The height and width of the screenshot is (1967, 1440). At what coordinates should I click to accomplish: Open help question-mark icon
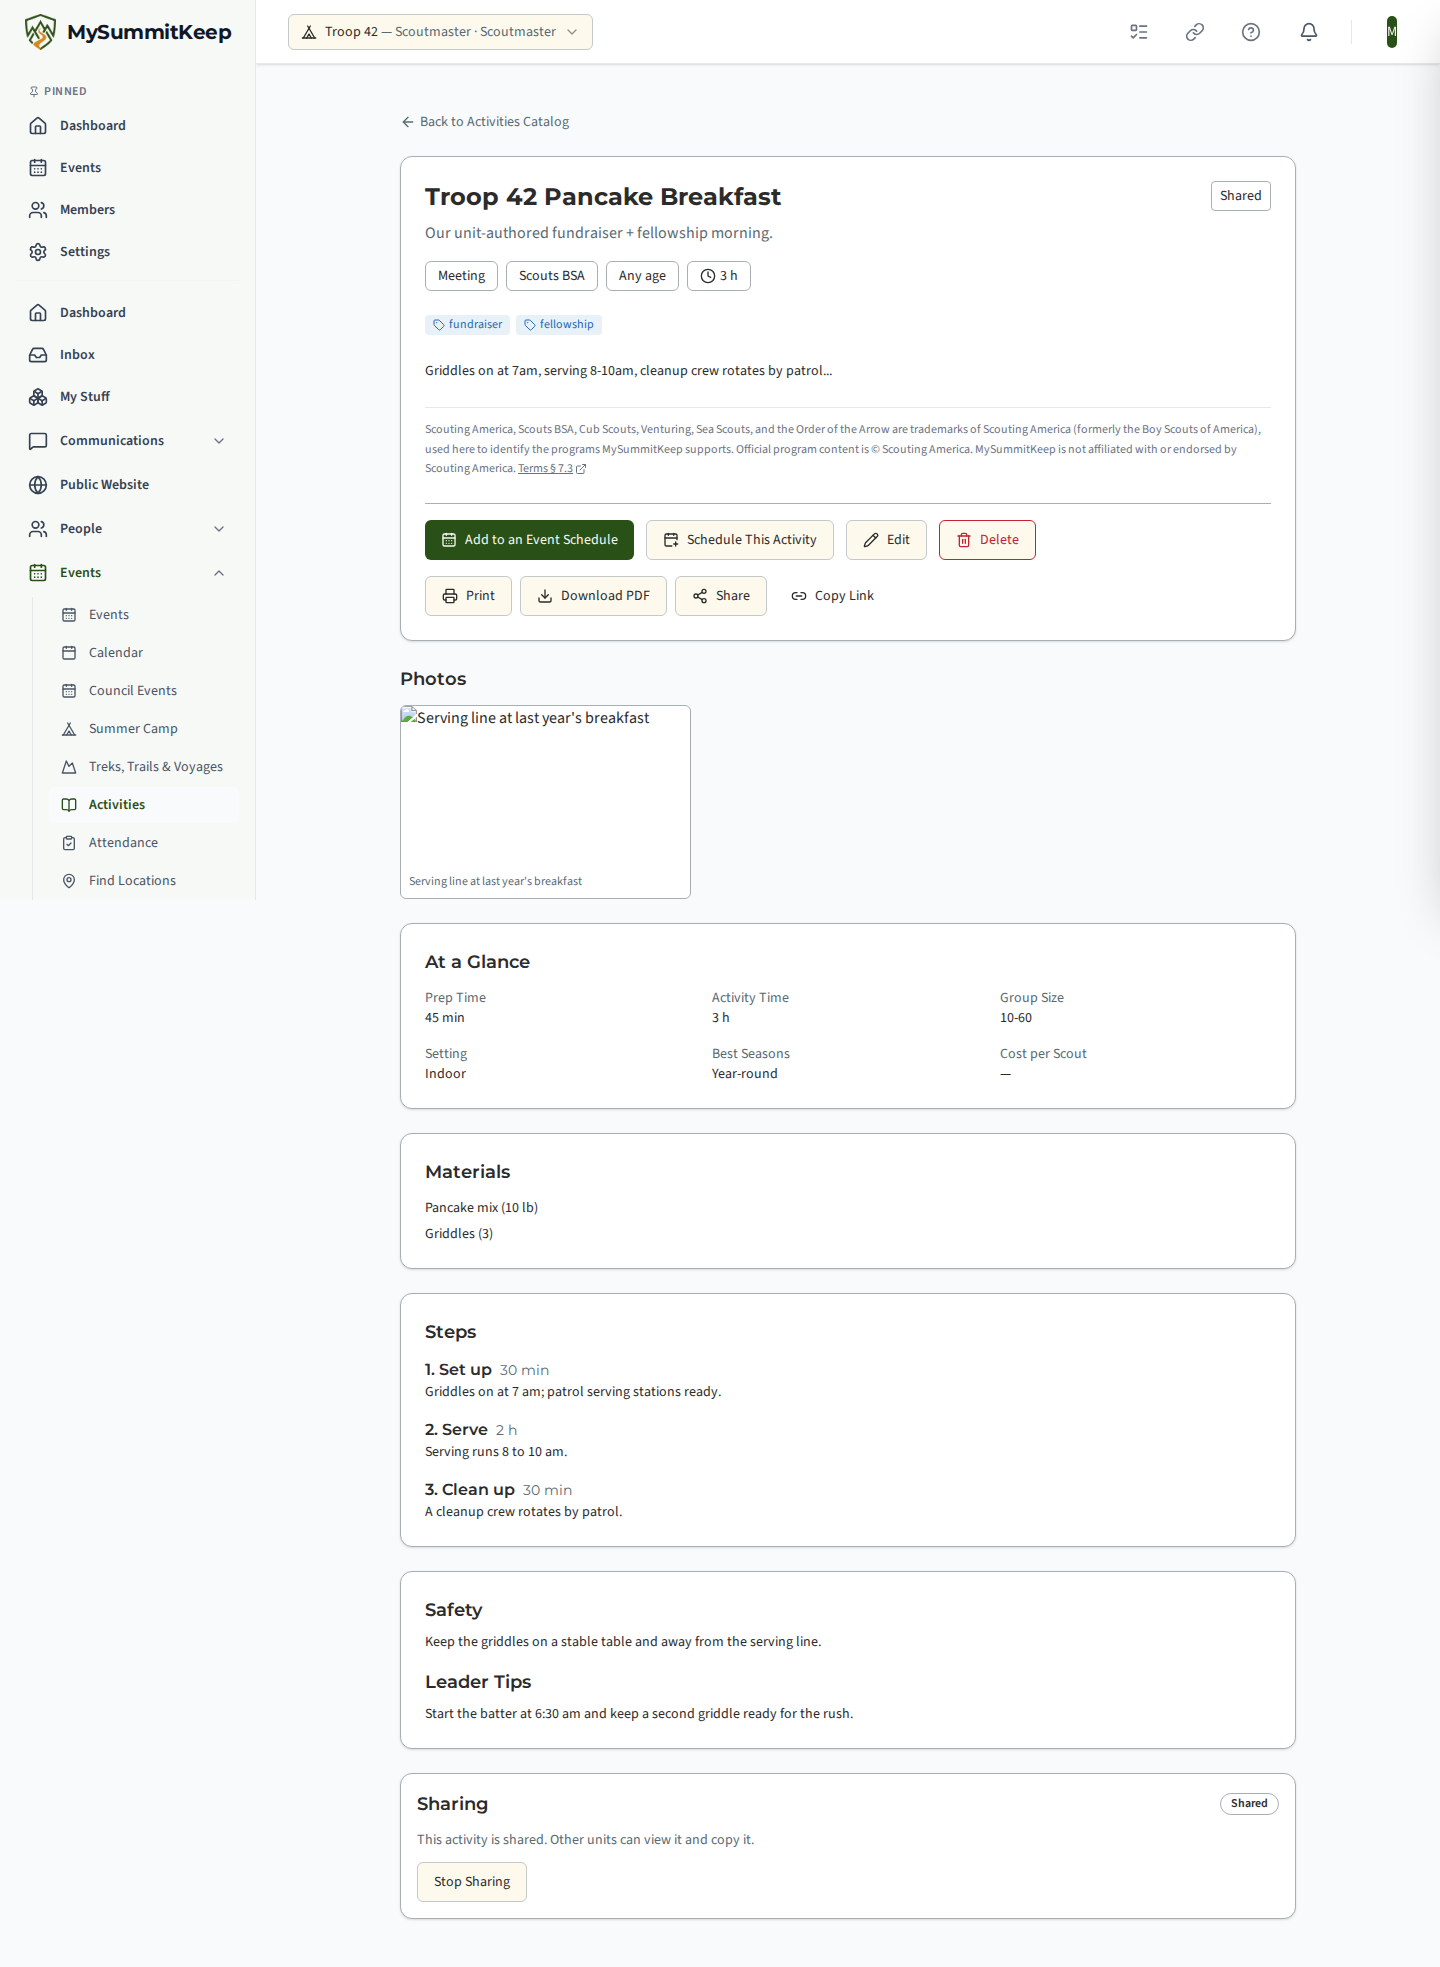point(1251,32)
